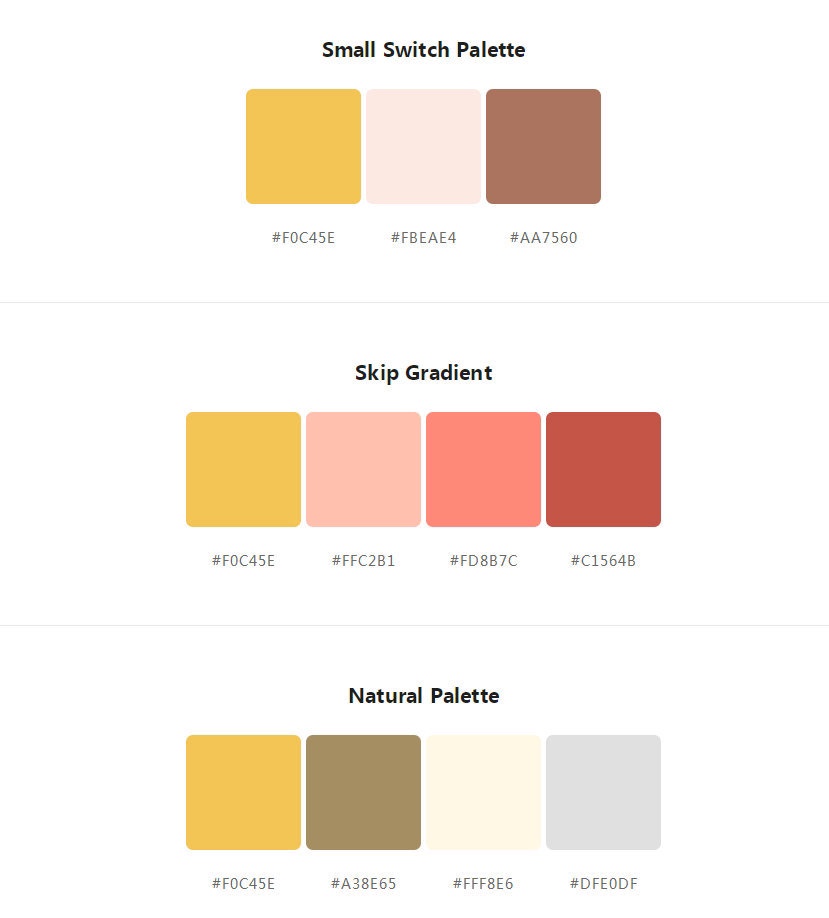Select the yellow swatch in Skip Gradient
Viewport: 829px width, 918px height.
[x=244, y=470]
